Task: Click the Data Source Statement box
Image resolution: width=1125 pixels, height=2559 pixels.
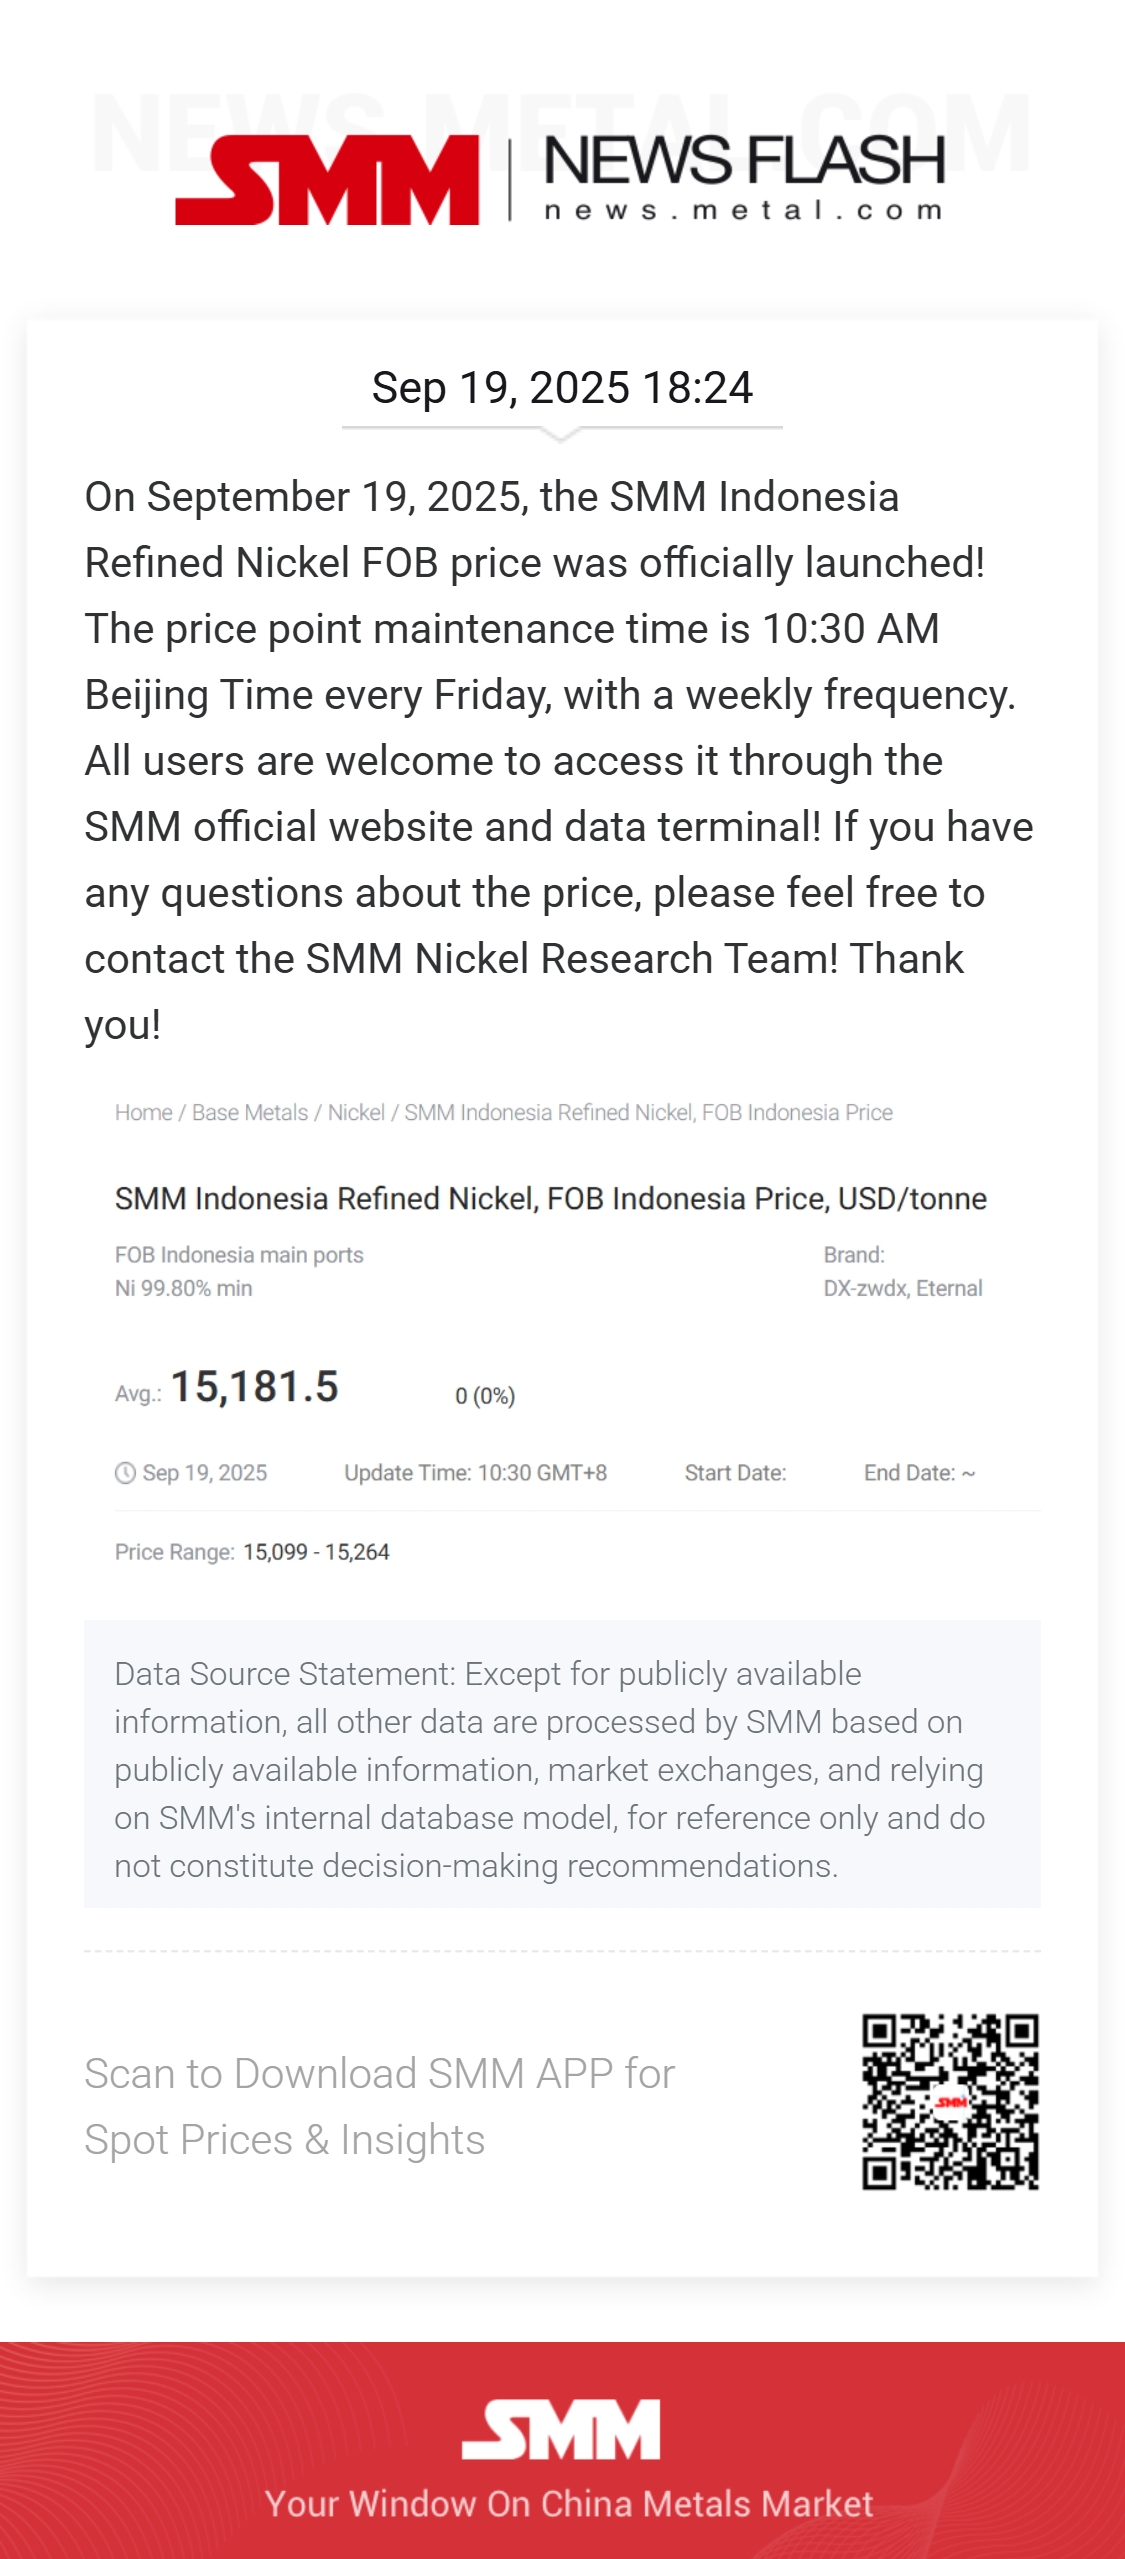Action: coord(562,1765)
